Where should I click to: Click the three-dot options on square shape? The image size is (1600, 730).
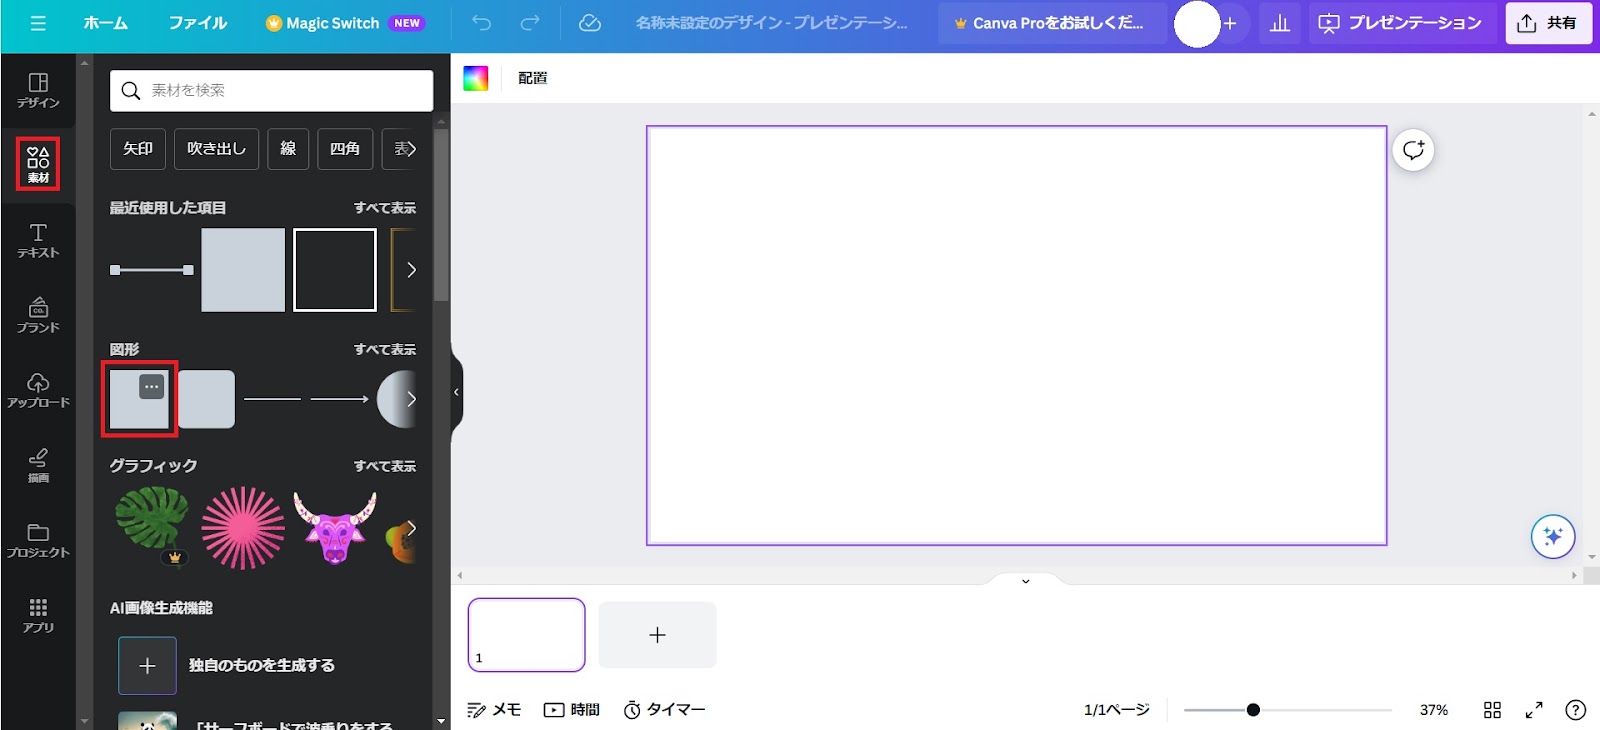(x=151, y=386)
